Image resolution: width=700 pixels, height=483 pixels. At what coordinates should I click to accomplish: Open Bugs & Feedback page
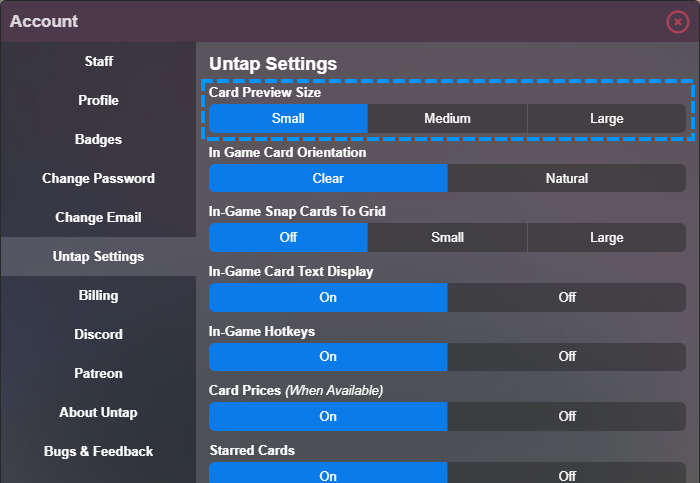(x=98, y=451)
